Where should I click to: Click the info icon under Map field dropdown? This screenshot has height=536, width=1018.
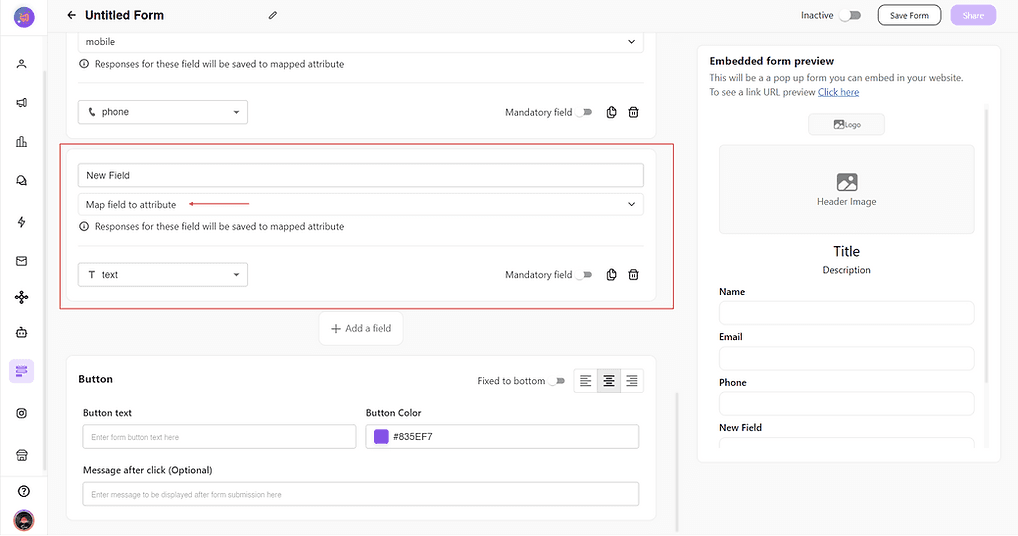click(x=84, y=226)
